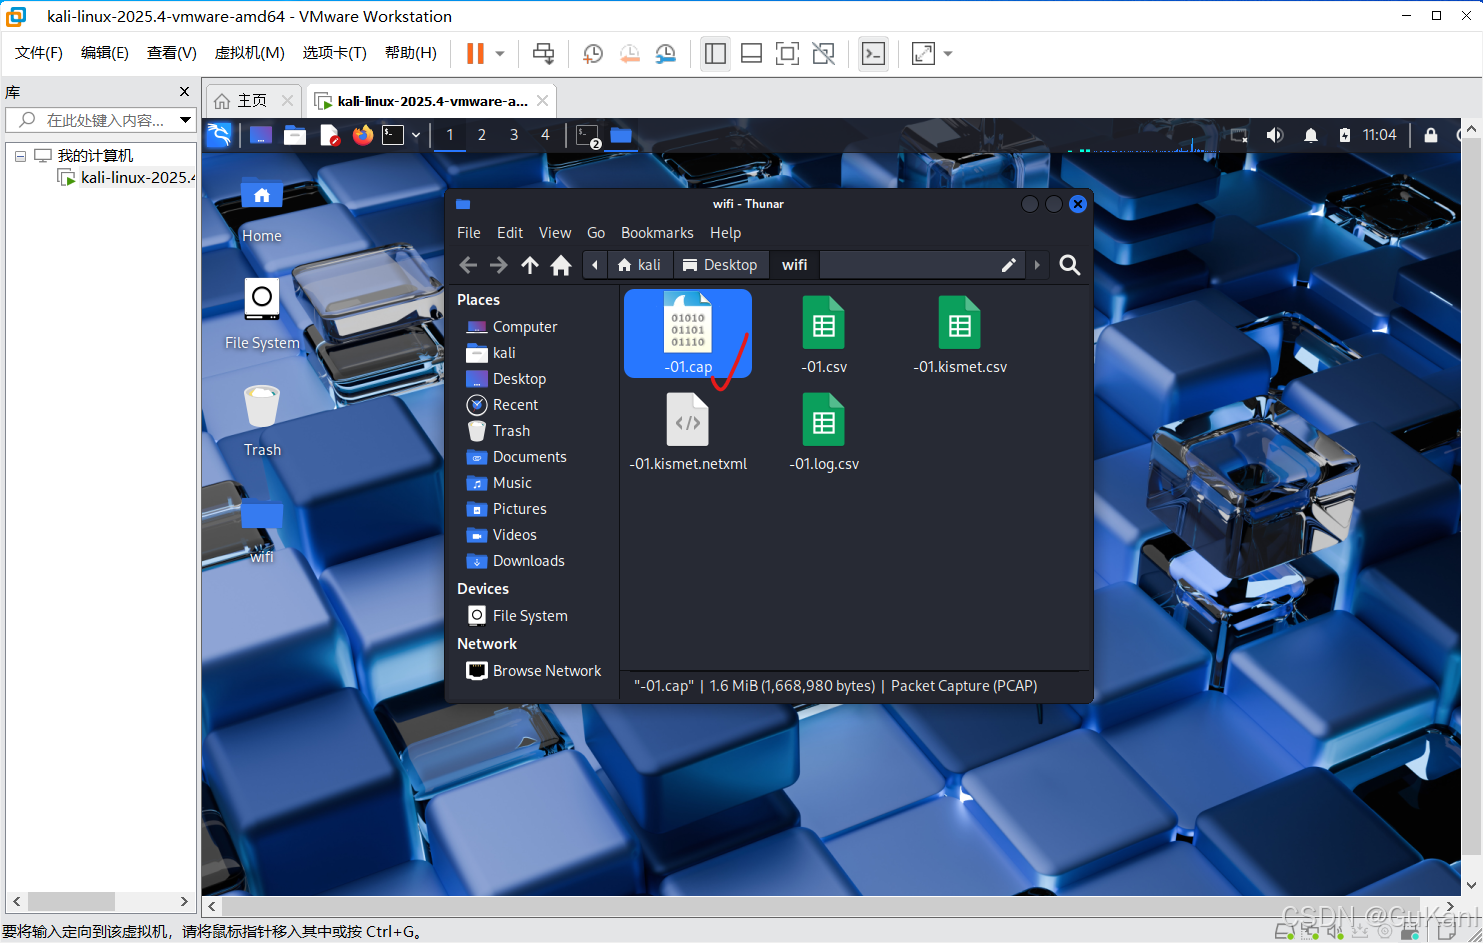This screenshot has width=1483, height=943.
Task: Toggle the library sidebar view
Action: coord(715,54)
